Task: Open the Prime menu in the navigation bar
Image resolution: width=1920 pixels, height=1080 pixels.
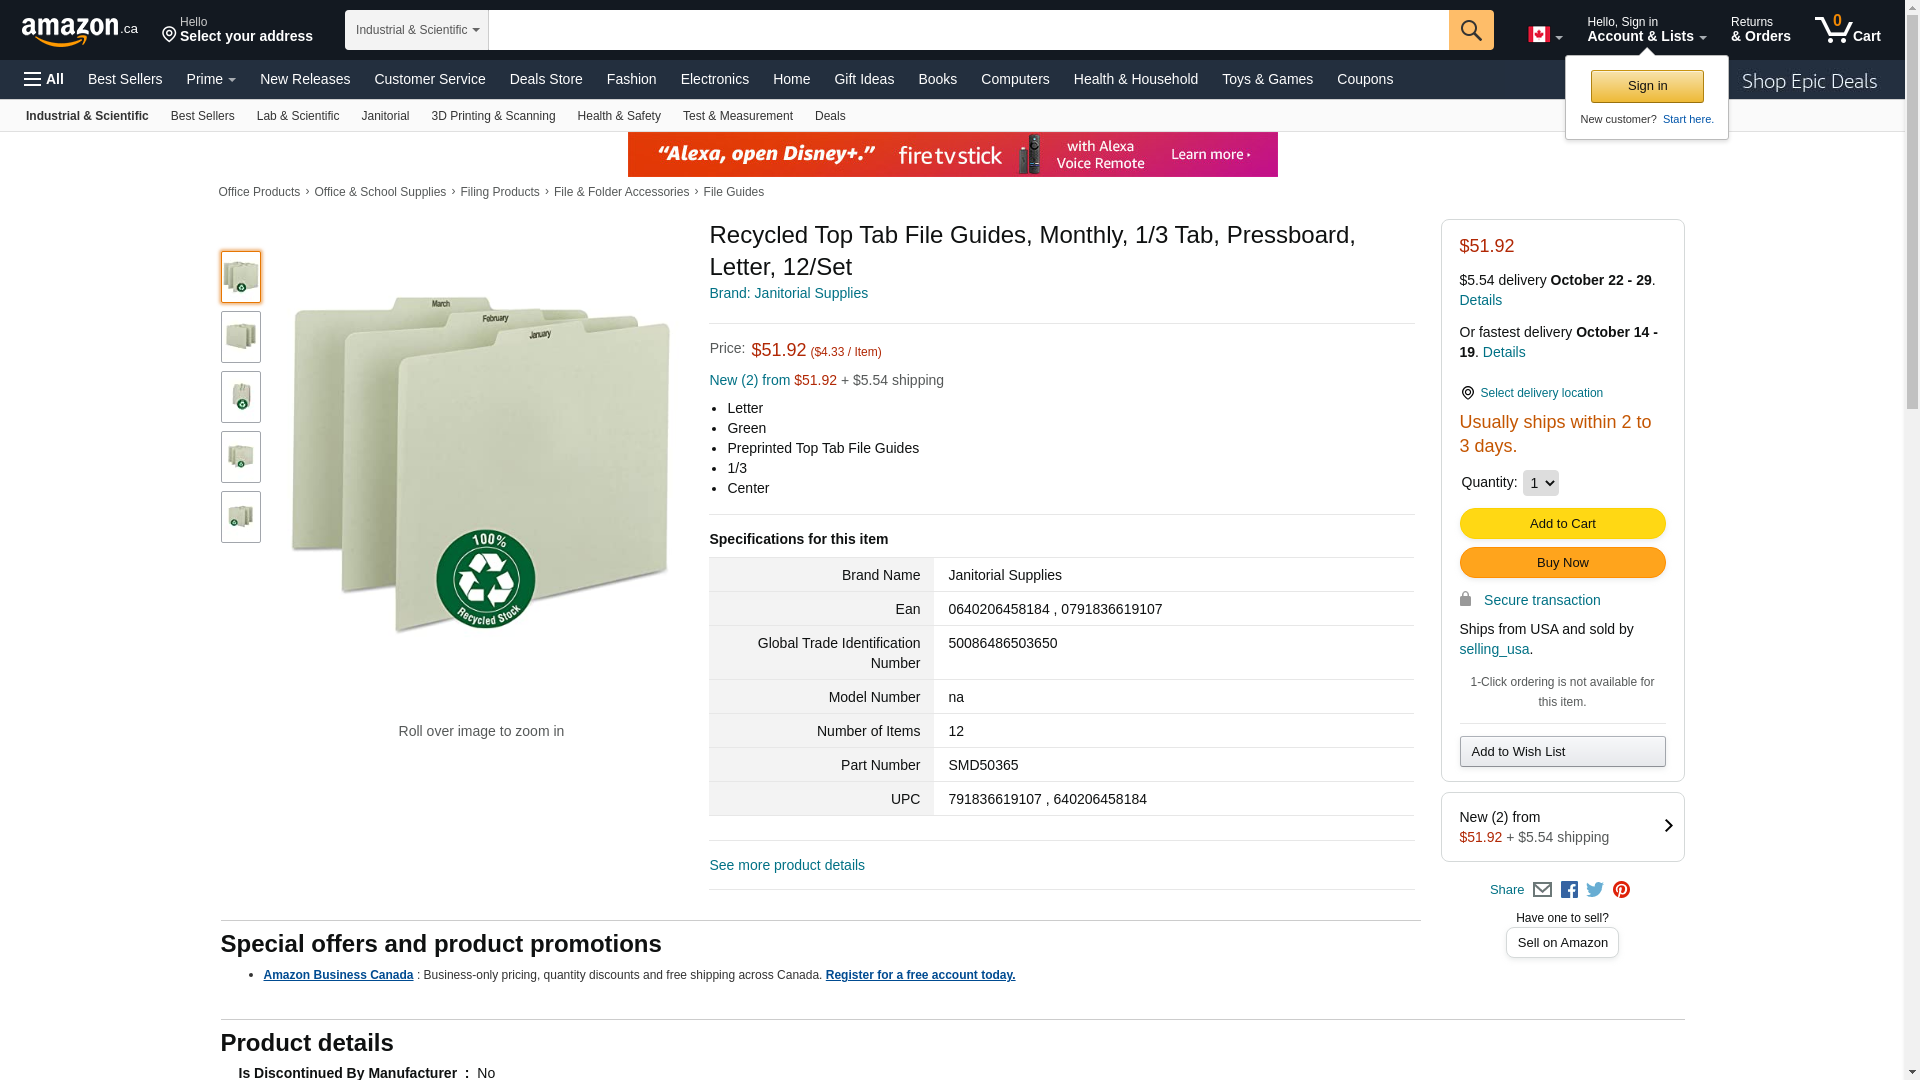Action: (211, 79)
